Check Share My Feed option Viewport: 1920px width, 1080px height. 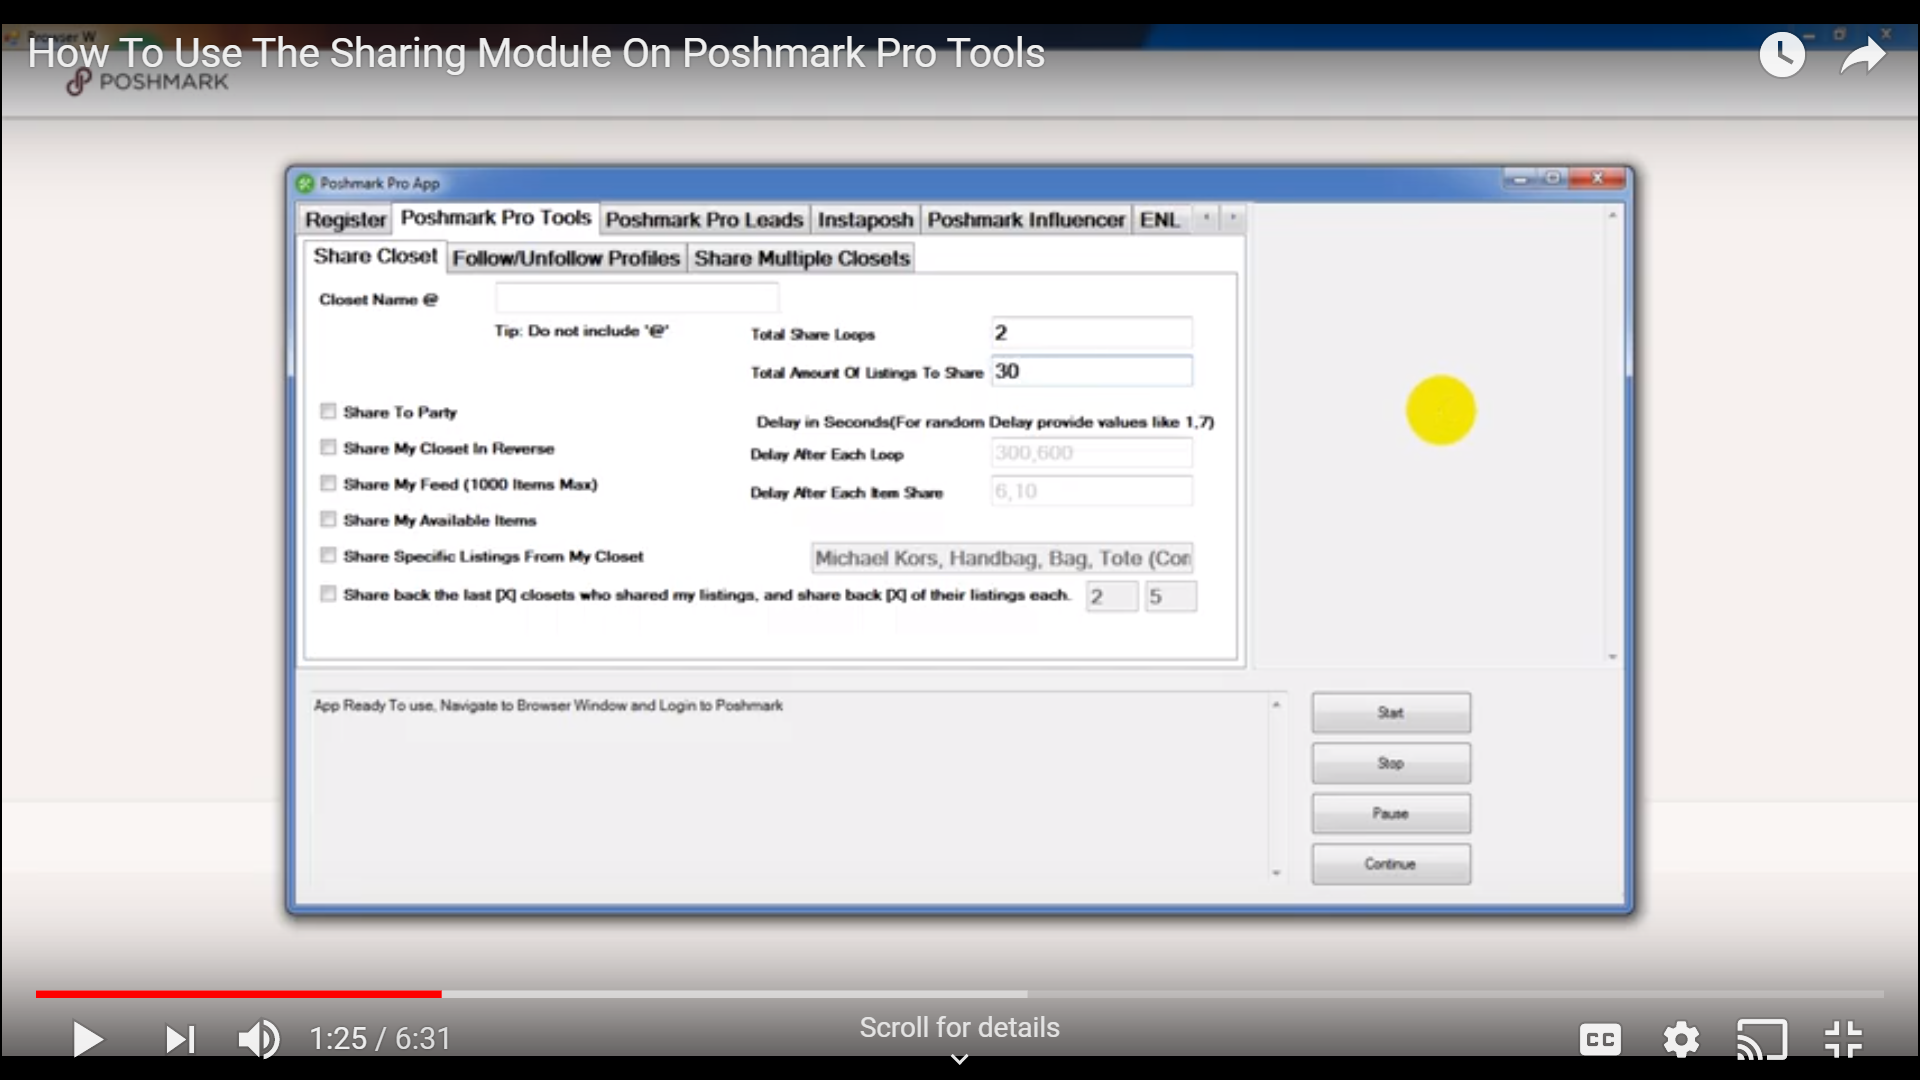328,483
